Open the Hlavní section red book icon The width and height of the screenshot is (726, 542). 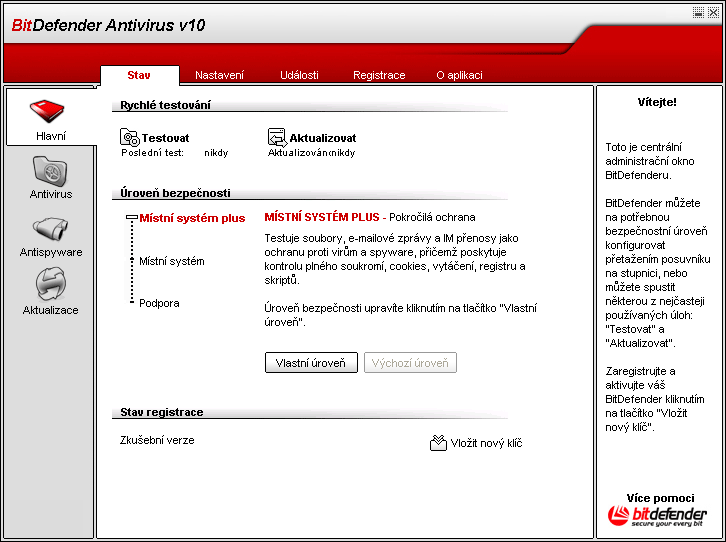47,112
